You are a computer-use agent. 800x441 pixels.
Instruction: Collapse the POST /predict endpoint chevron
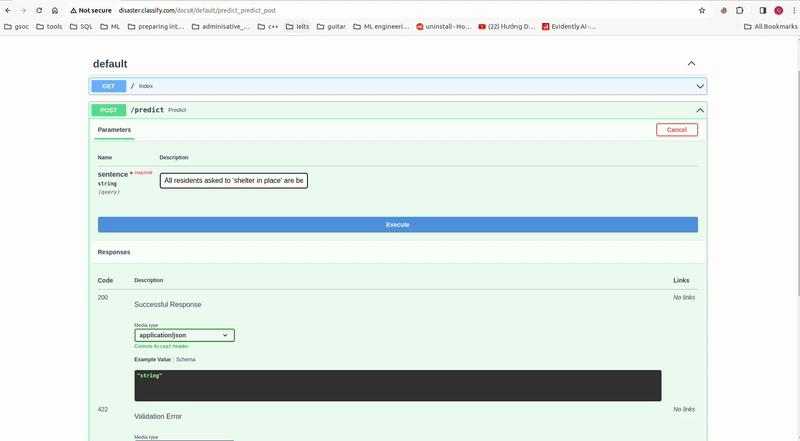pyautogui.click(x=700, y=110)
